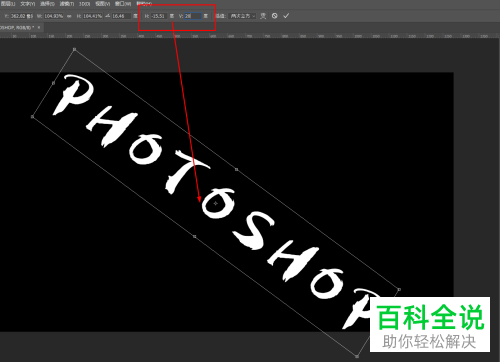Click the W width percentage field
The height and width of the screenshot is (362, 500).
(x=54, y=16)
